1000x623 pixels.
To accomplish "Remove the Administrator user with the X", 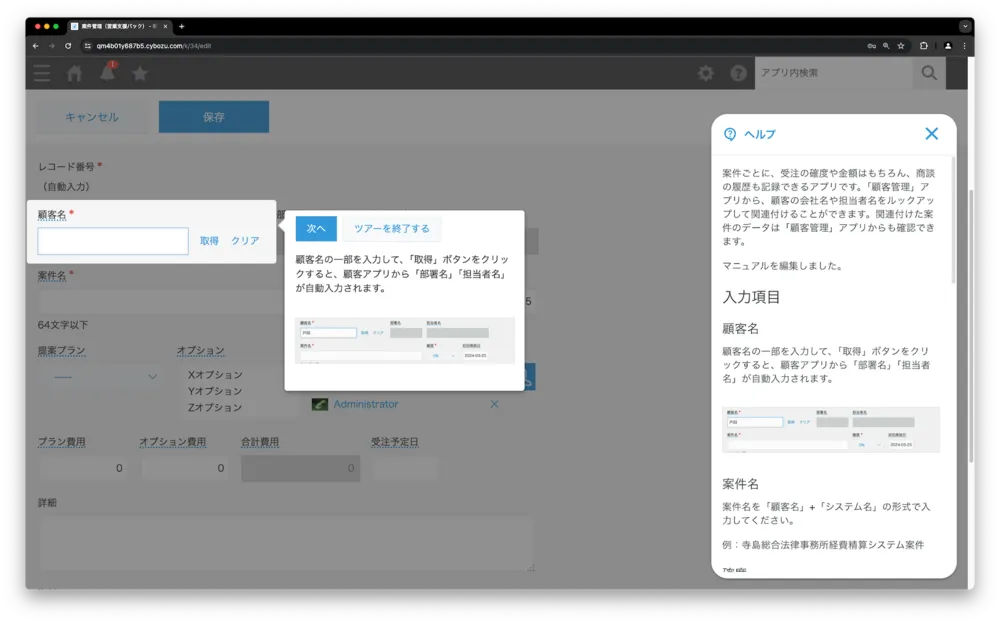I will [x=494, y=404].
